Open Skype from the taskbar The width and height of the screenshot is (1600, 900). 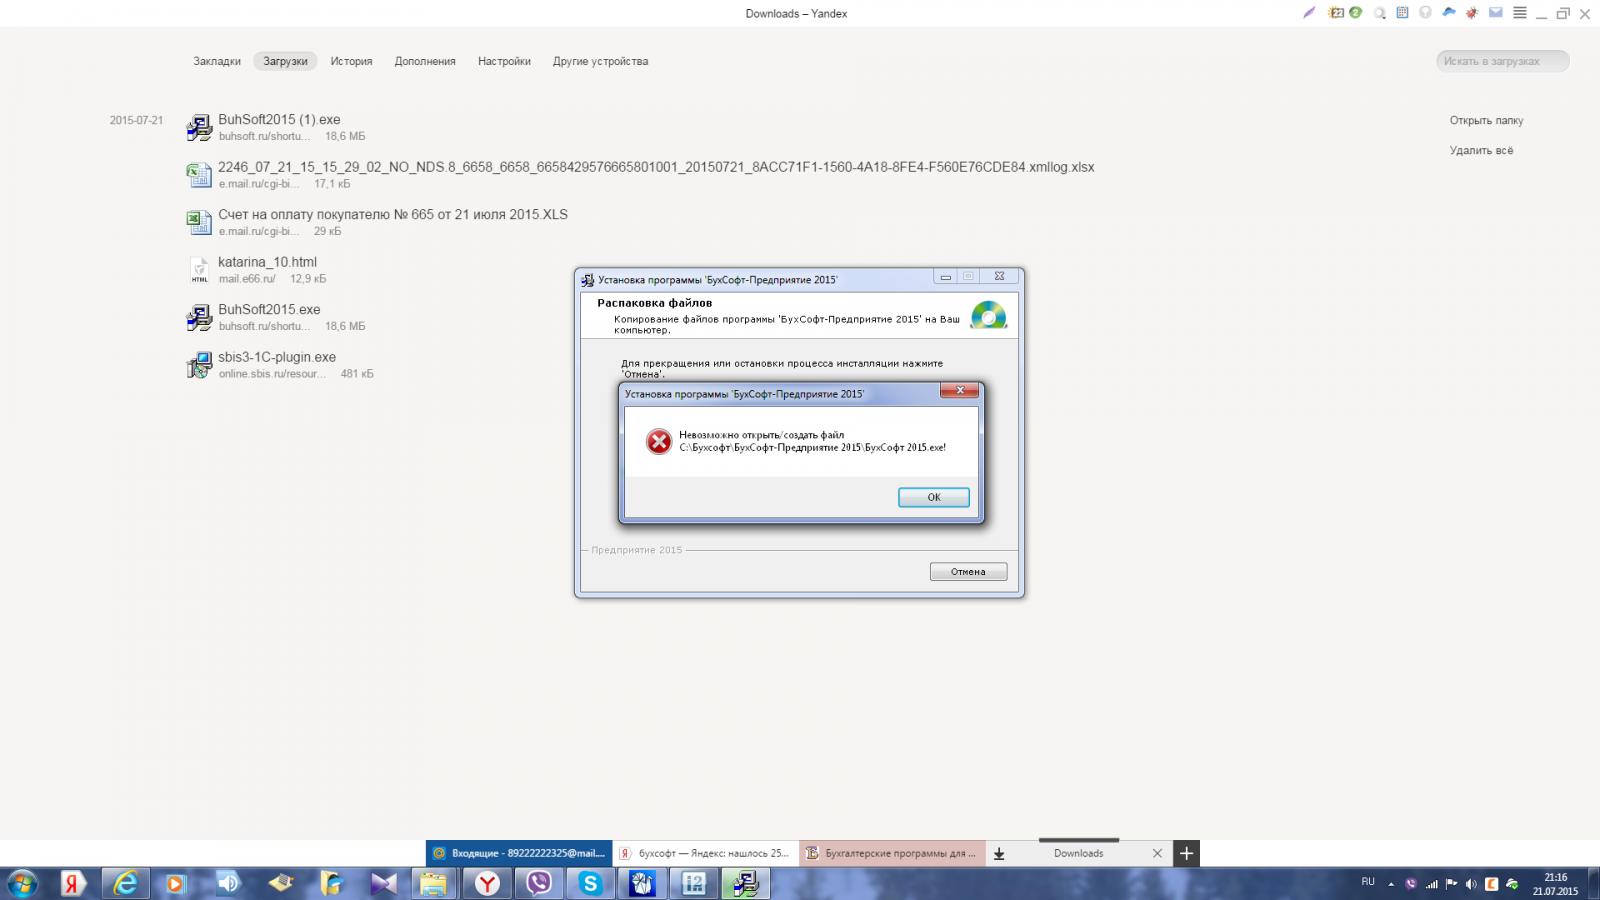[590, 883]
